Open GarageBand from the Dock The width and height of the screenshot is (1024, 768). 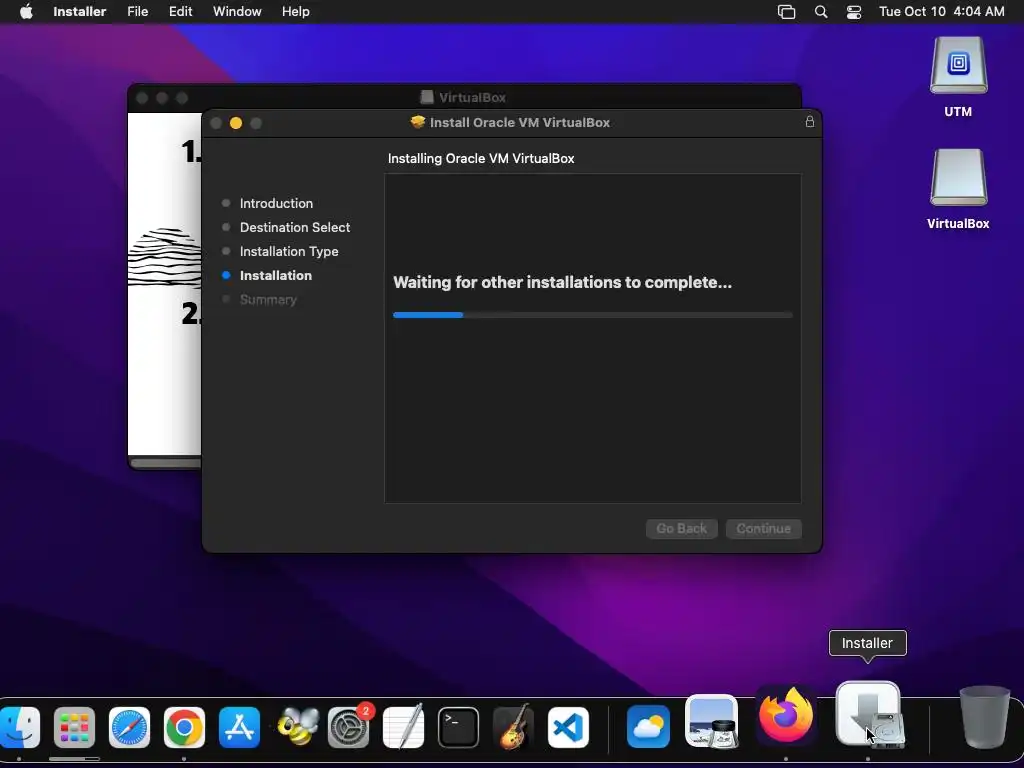[513, 727]
